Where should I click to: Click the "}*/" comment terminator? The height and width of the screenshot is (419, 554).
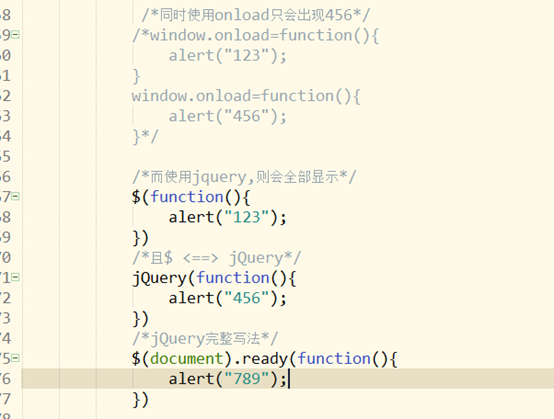[x=145, y=137]
